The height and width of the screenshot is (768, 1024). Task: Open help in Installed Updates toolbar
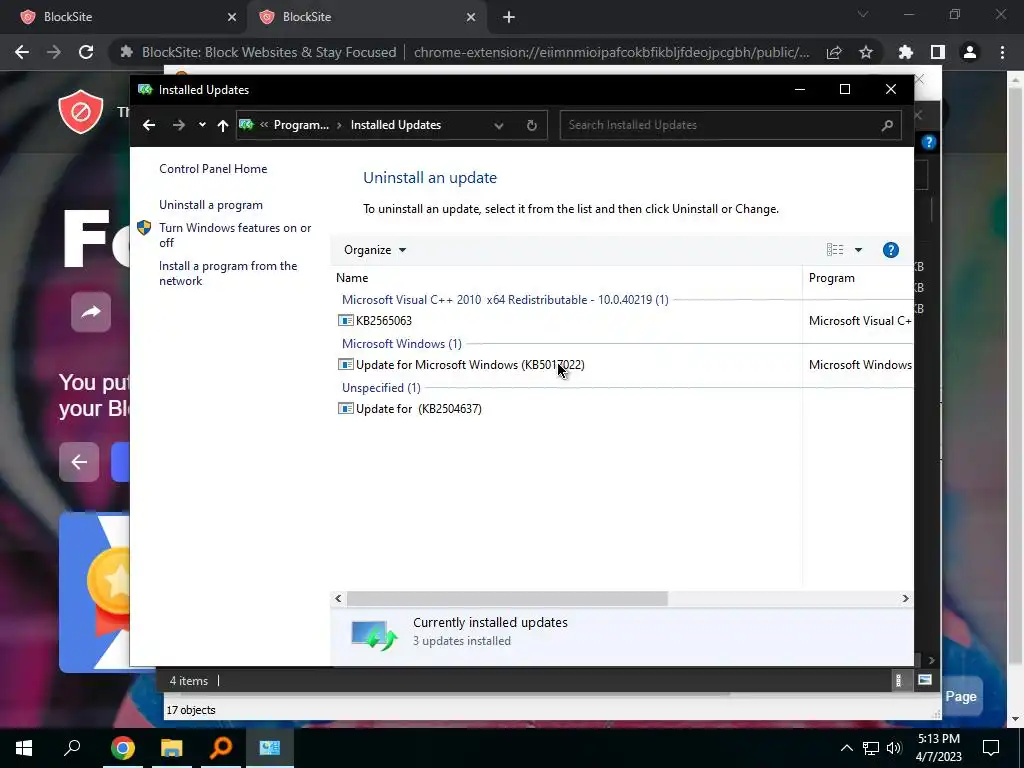(x=891, y=250)
